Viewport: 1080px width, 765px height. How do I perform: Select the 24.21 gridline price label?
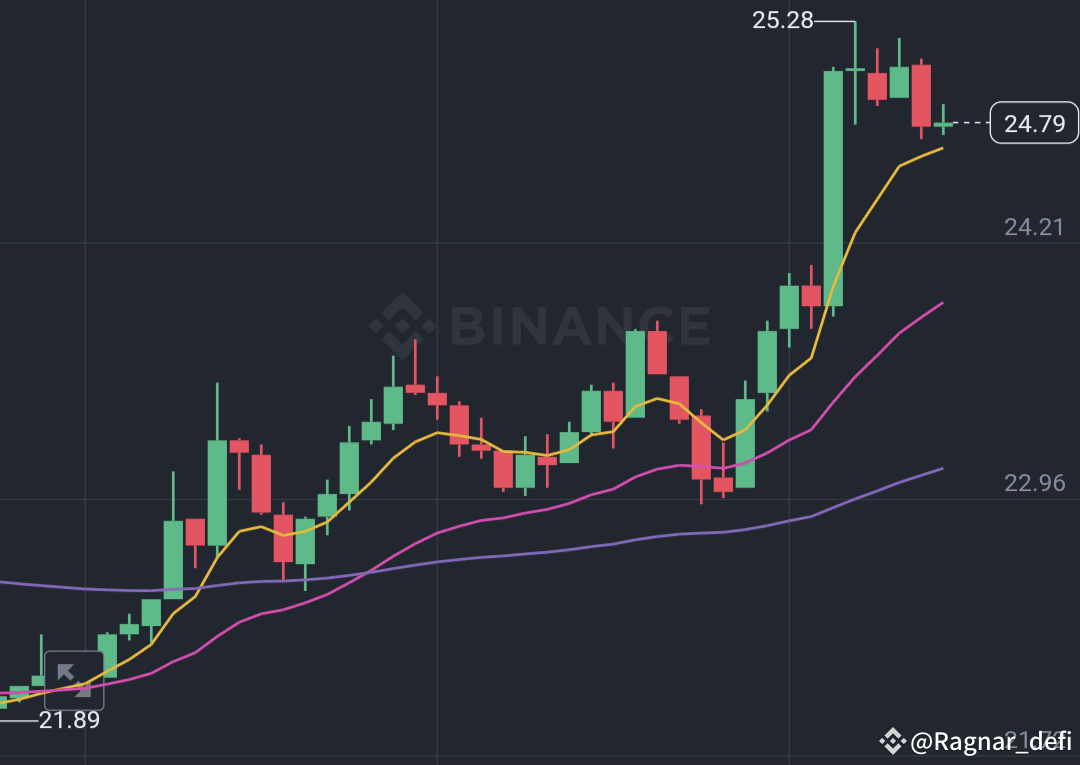coord(1034,227)
